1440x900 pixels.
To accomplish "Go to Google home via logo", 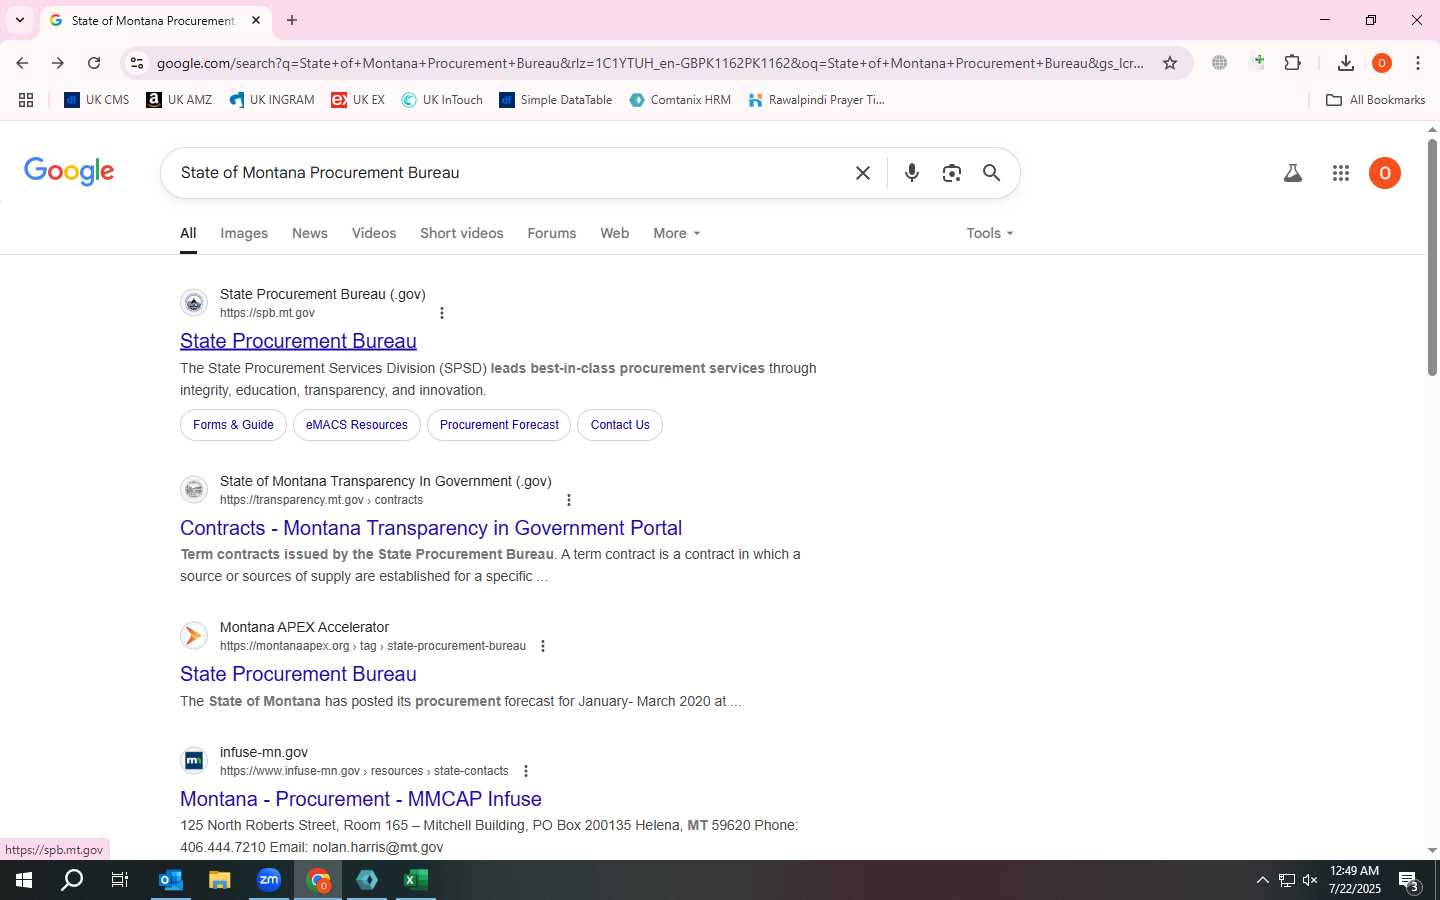I will 69,172.
